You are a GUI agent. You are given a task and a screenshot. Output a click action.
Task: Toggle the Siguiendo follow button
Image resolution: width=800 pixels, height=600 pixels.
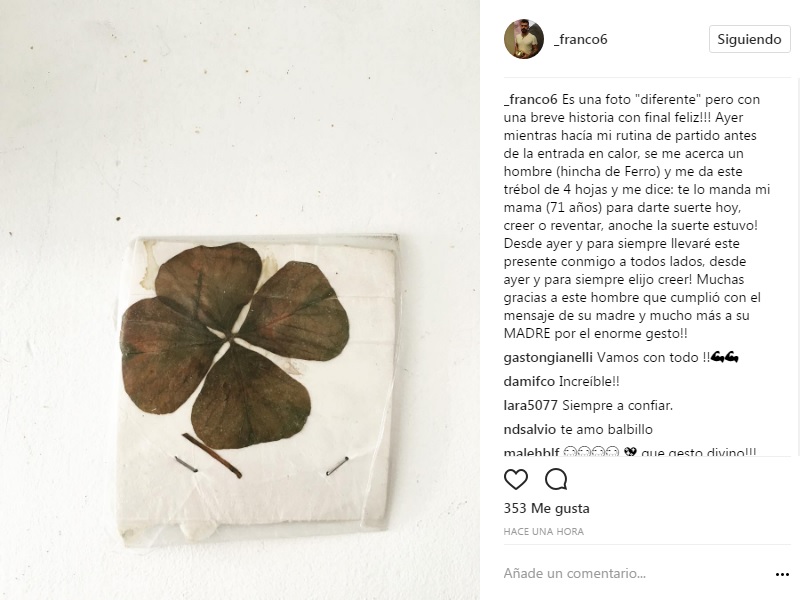coord(749,39)
